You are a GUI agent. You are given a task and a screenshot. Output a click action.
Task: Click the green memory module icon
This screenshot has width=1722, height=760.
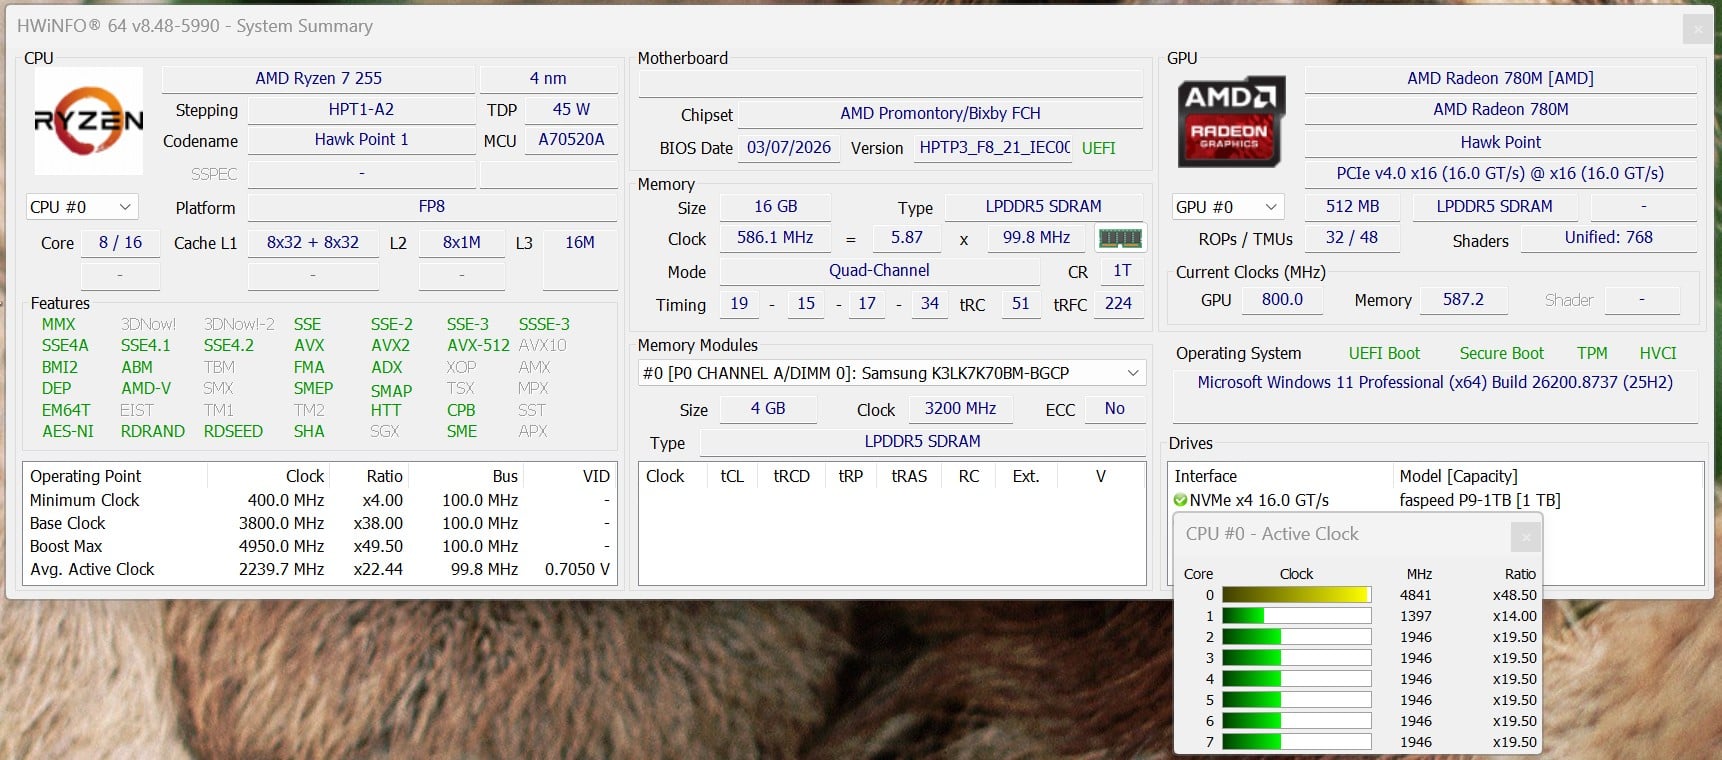click(1120, 238)
